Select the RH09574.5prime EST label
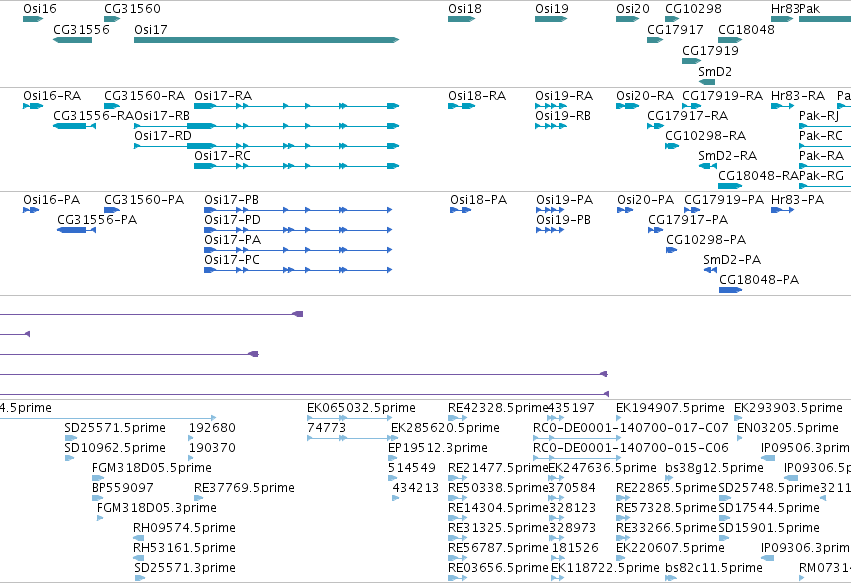The width and height of the screenshot is (851, 583). 184,528
